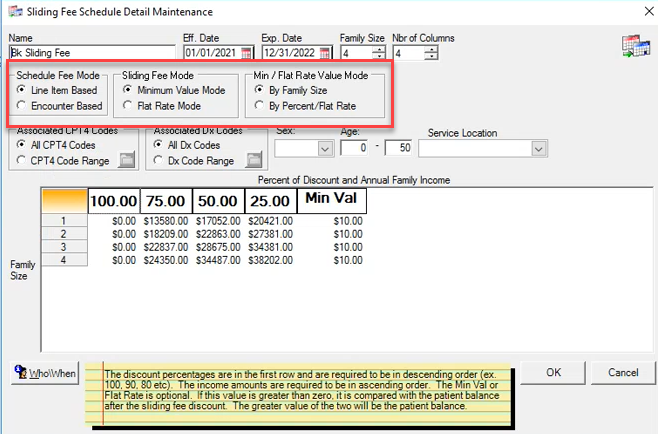Screen dimensions: 658x434
Task: Click the 25.00 discount percent column header
Action: tap(270, 201)
